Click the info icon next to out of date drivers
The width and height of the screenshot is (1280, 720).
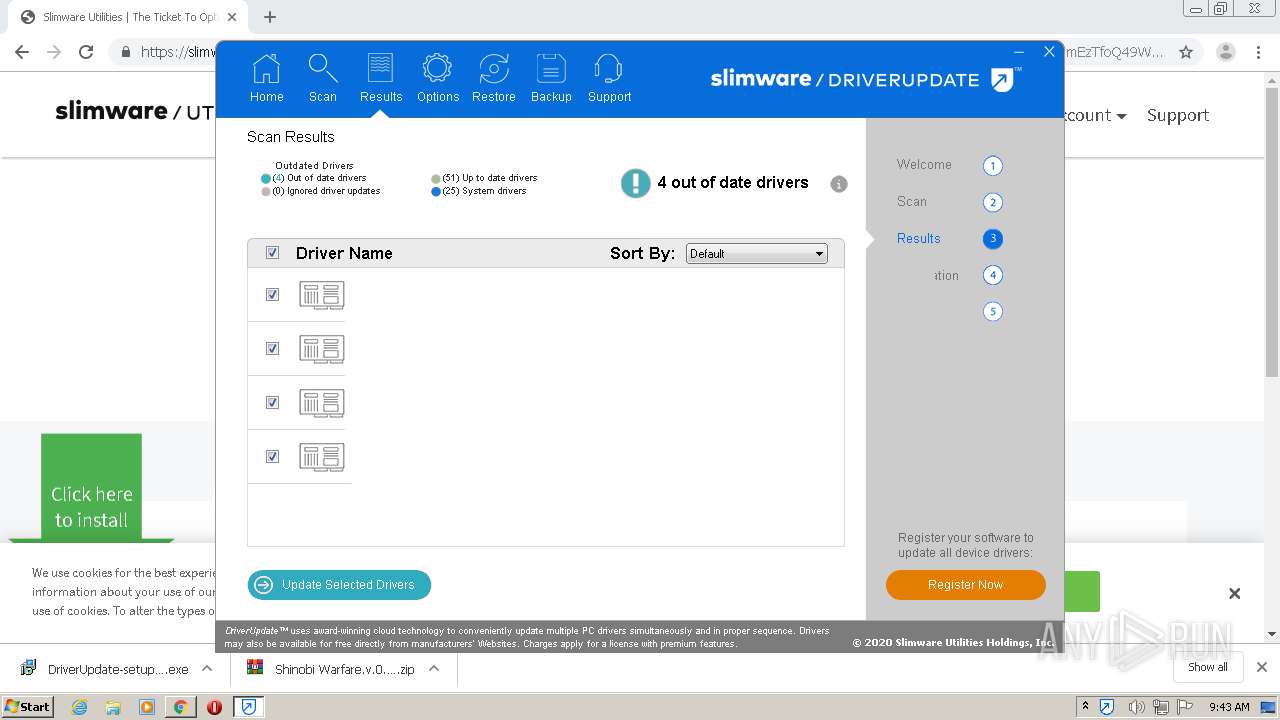tap(839, 184)
